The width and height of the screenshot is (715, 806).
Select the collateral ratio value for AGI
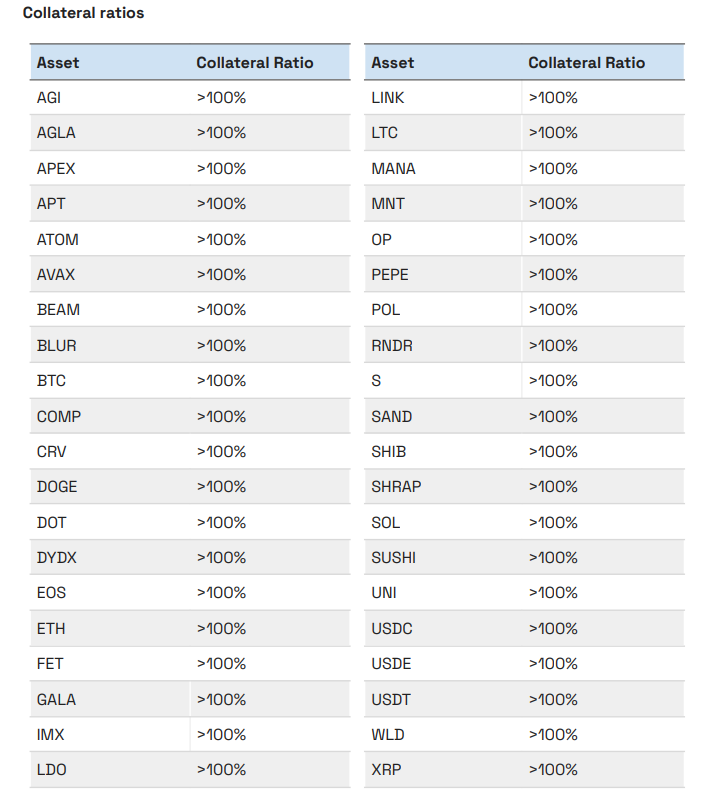pos(221,98)
